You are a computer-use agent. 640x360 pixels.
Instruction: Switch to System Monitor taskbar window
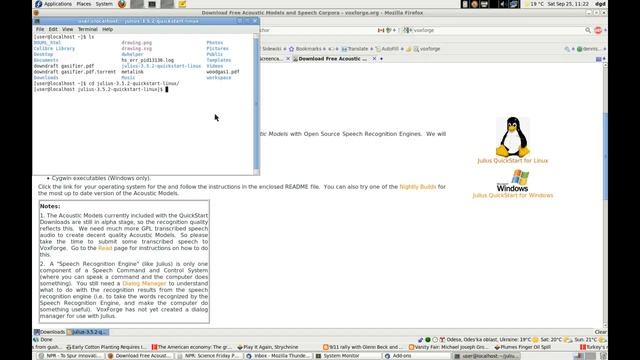[348, 356]
